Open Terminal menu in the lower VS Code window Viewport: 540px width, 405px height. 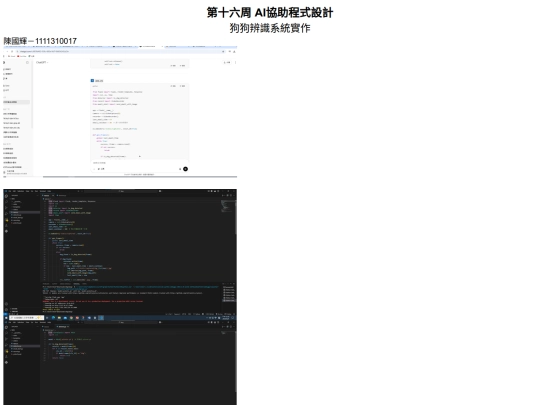click(x=43, y=322)
